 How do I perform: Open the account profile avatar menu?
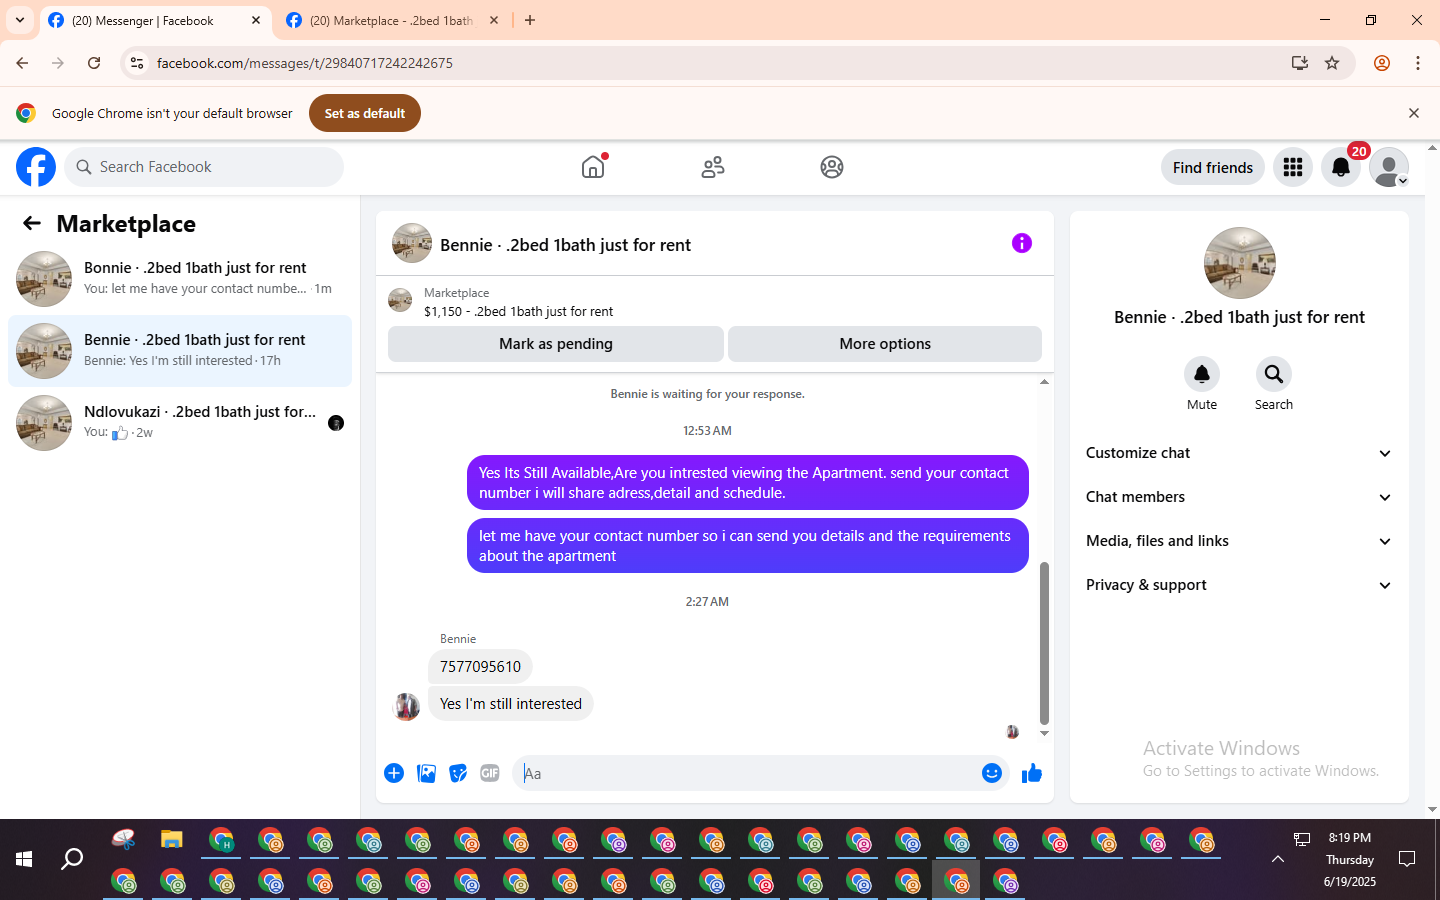[x=1389, y=167]
